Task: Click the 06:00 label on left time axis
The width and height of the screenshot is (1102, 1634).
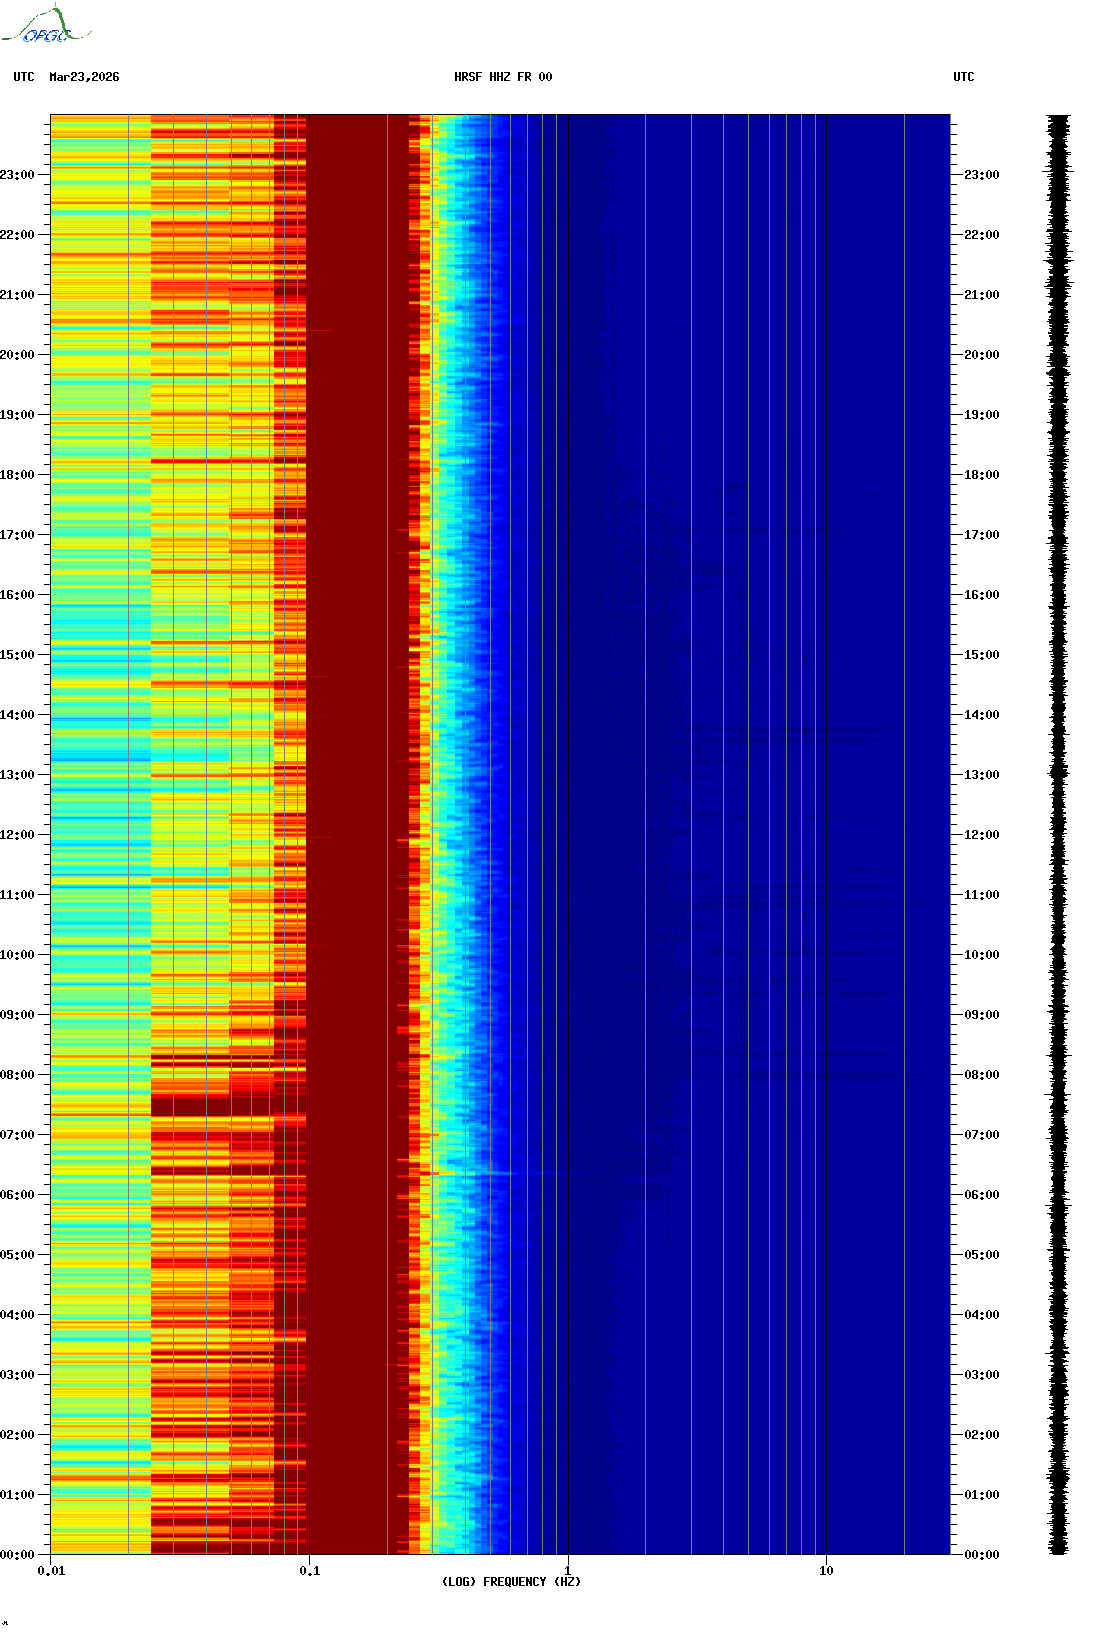Action: click(17, 1195)
